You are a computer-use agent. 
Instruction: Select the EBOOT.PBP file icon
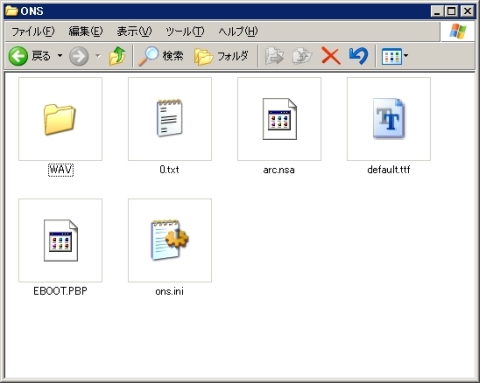pos(60,240)
